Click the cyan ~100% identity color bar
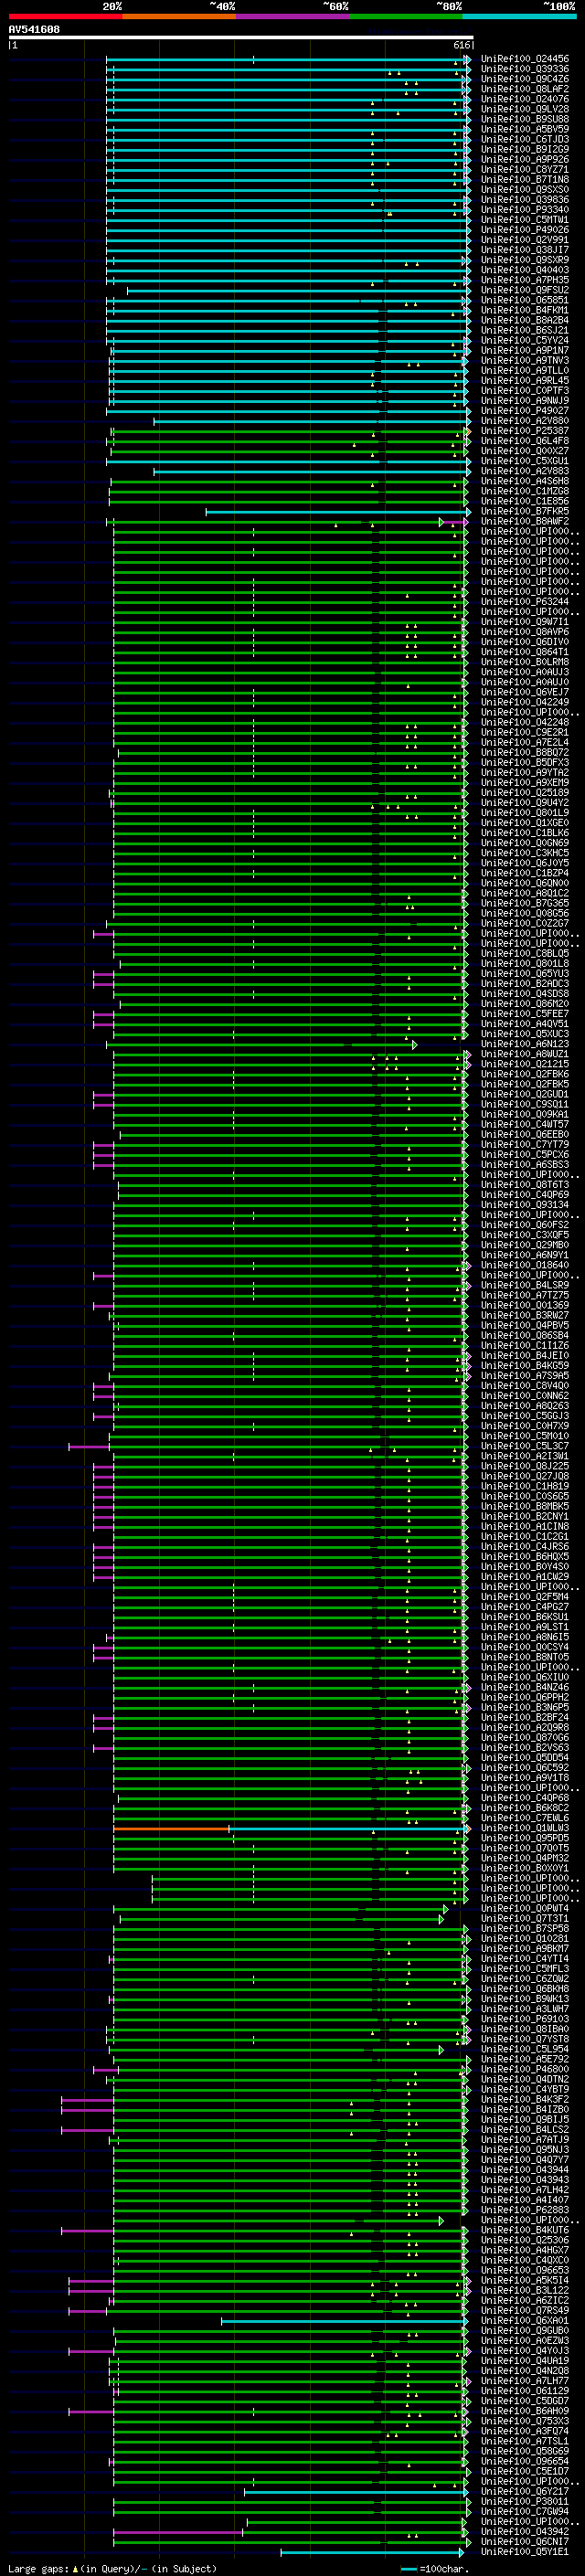 click(519, 17)
